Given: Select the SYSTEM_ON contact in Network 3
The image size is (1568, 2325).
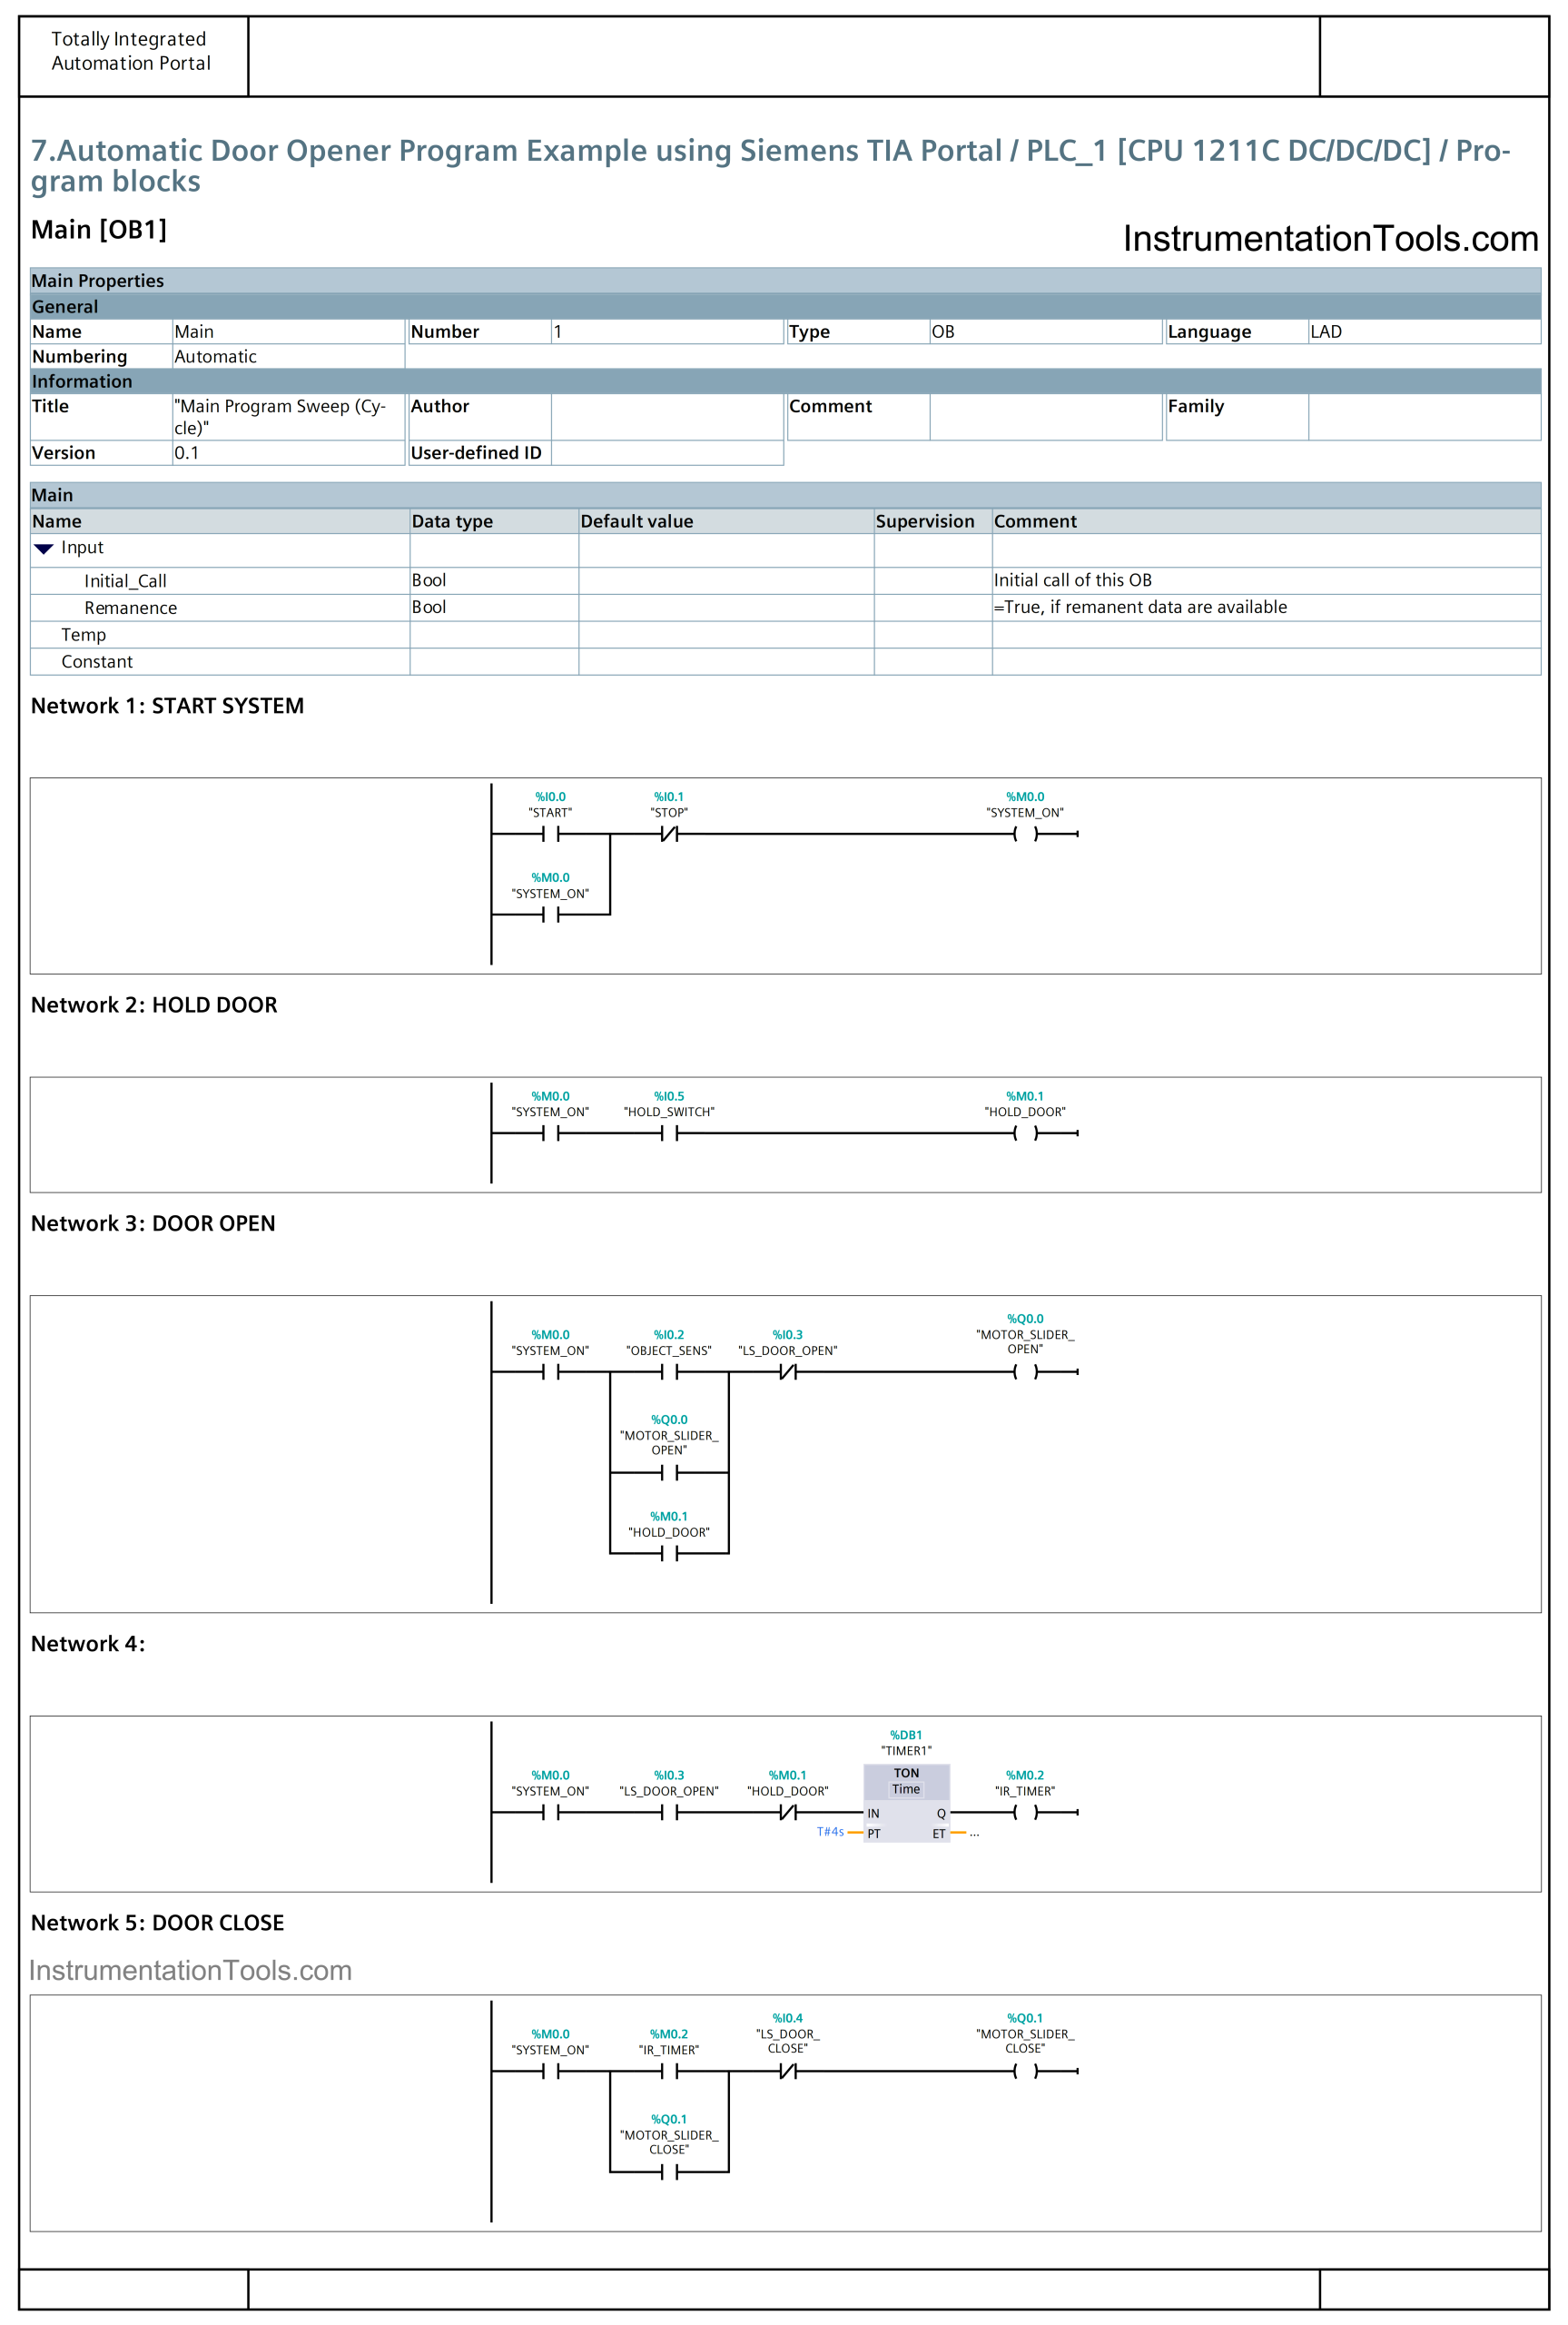Looking at the screenshot, I should click(x=550, y=1372).
